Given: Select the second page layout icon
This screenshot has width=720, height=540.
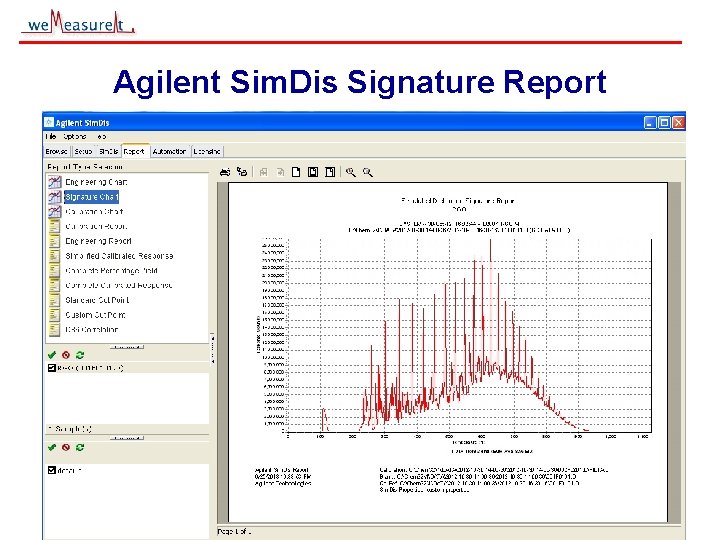Looking at the screenshot, I should coord(313,172).
